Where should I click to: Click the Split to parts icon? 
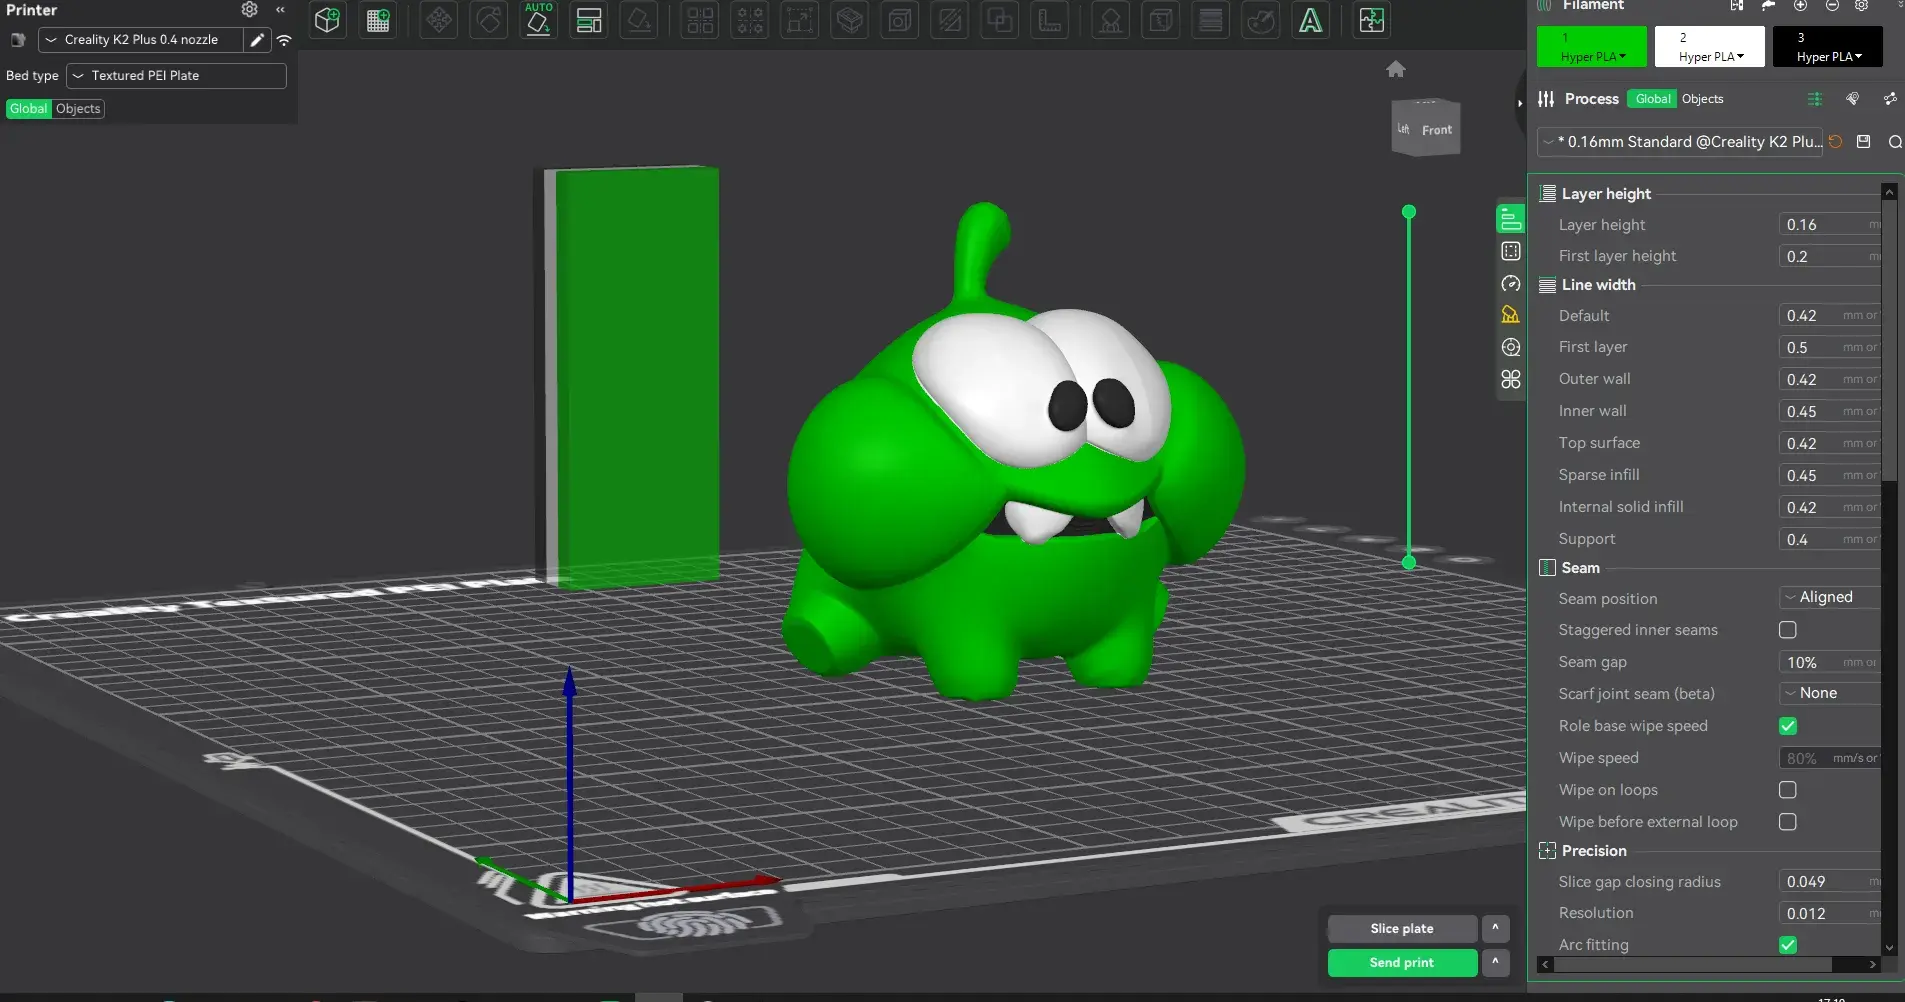tap(750, 20)
